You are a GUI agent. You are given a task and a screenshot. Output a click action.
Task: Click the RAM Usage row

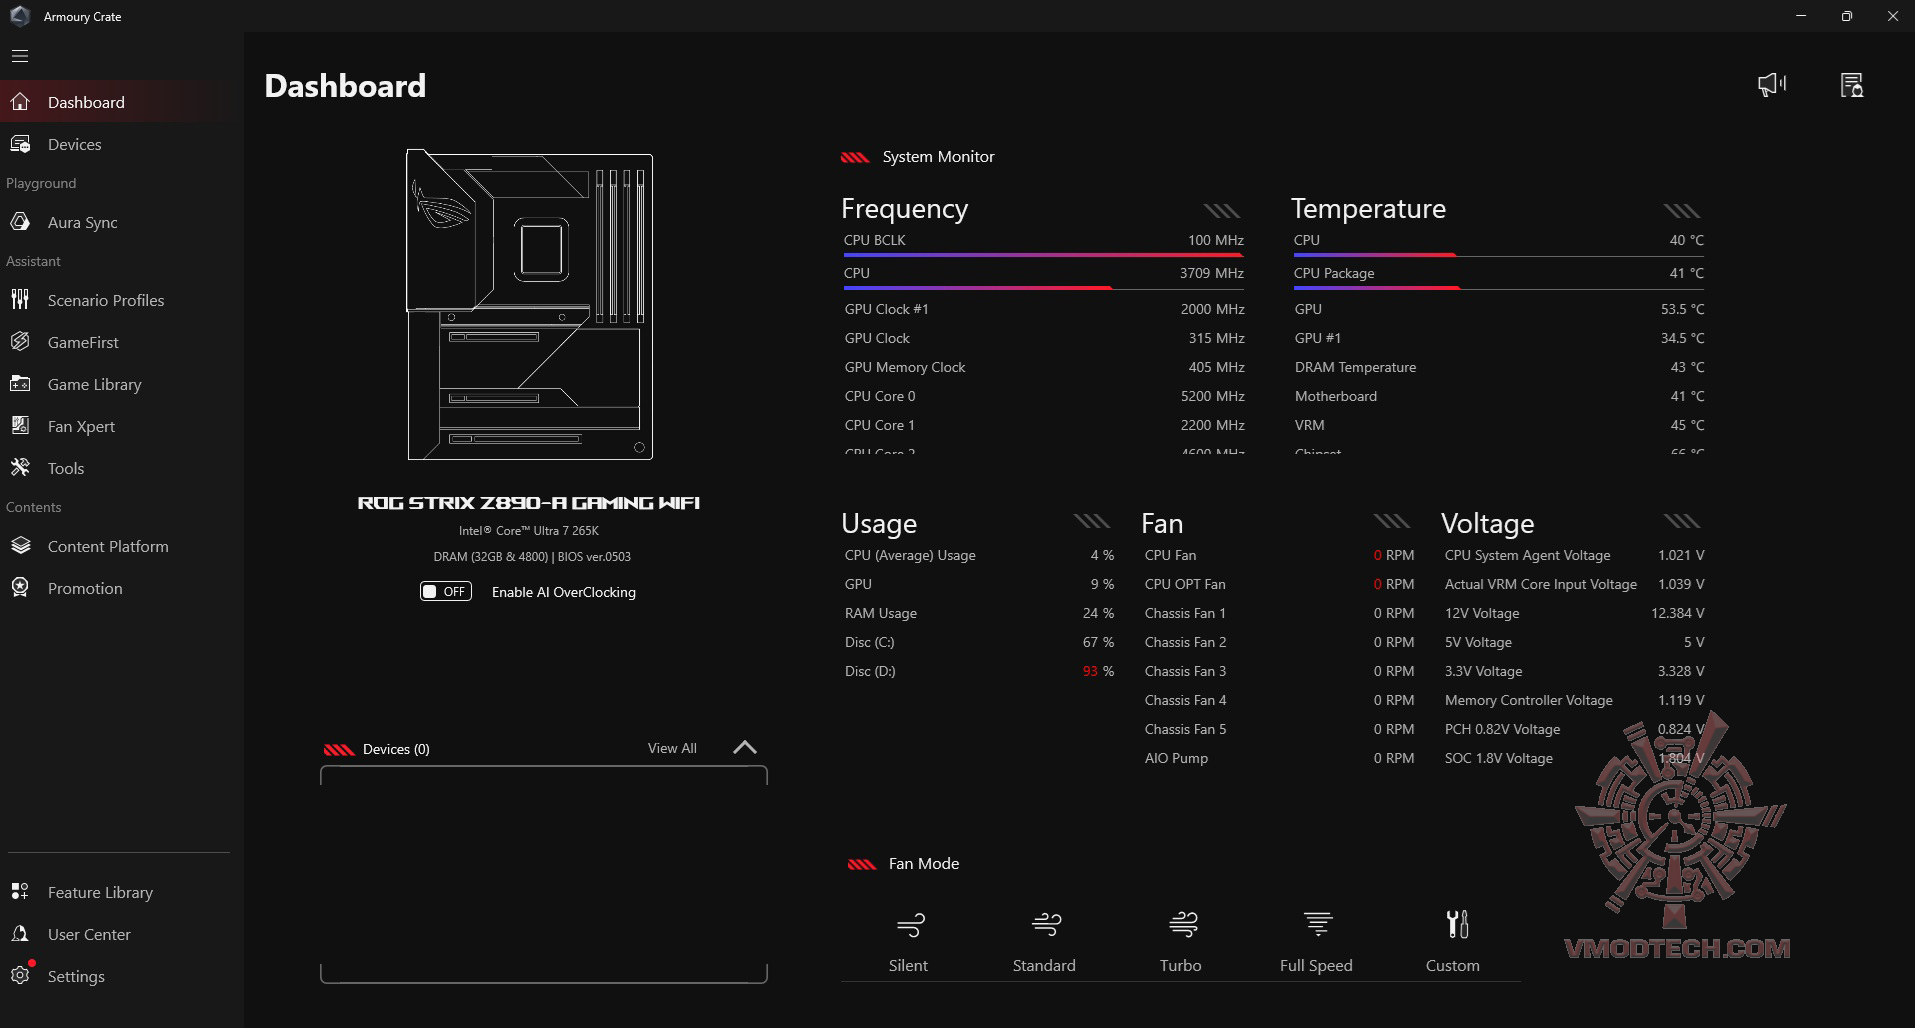979,613
